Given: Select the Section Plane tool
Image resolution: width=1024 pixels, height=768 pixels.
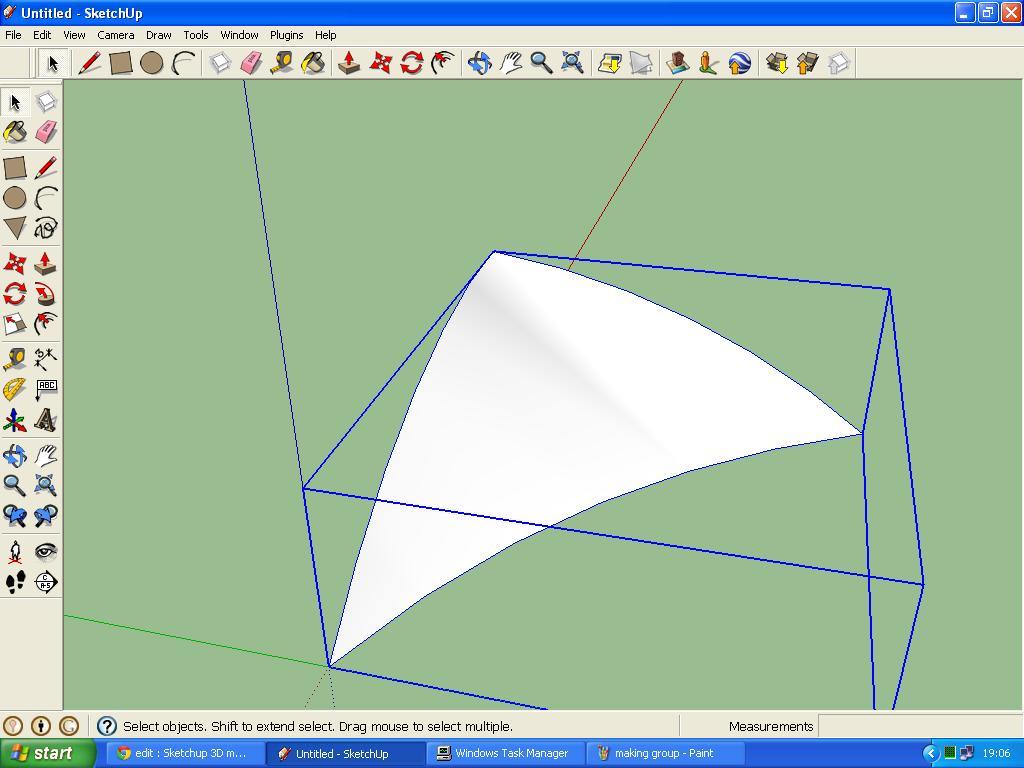Looking at the screenshot, I should pyautogui.click(x=46, y=582).
